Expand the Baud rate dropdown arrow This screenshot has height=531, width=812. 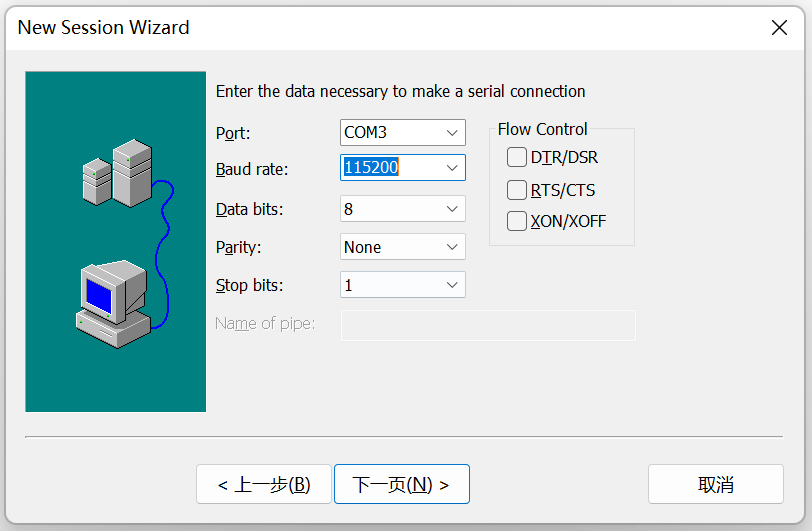452,168
